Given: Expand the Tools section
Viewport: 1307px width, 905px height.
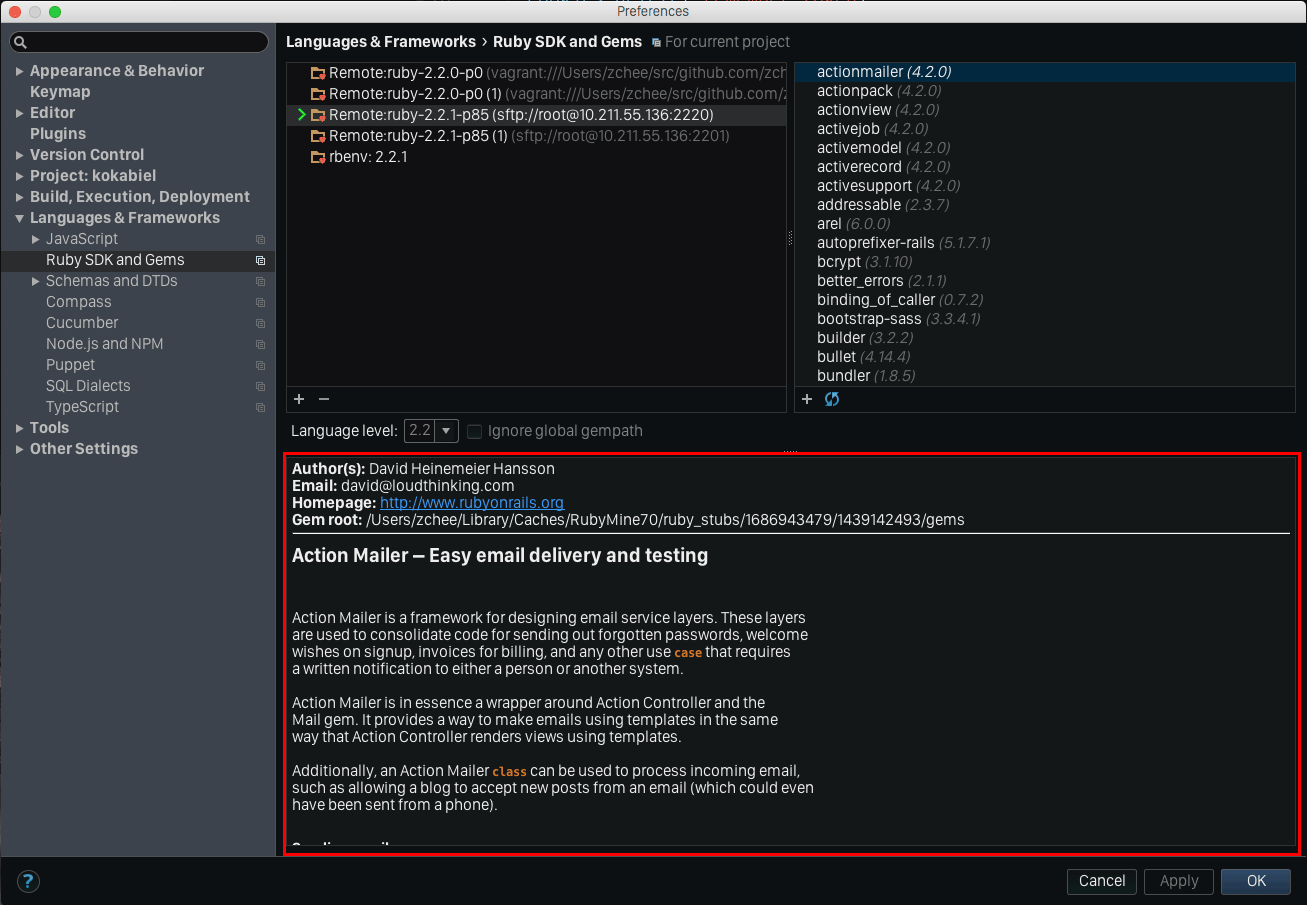Looking at the screenshot, I should [20, 428].
